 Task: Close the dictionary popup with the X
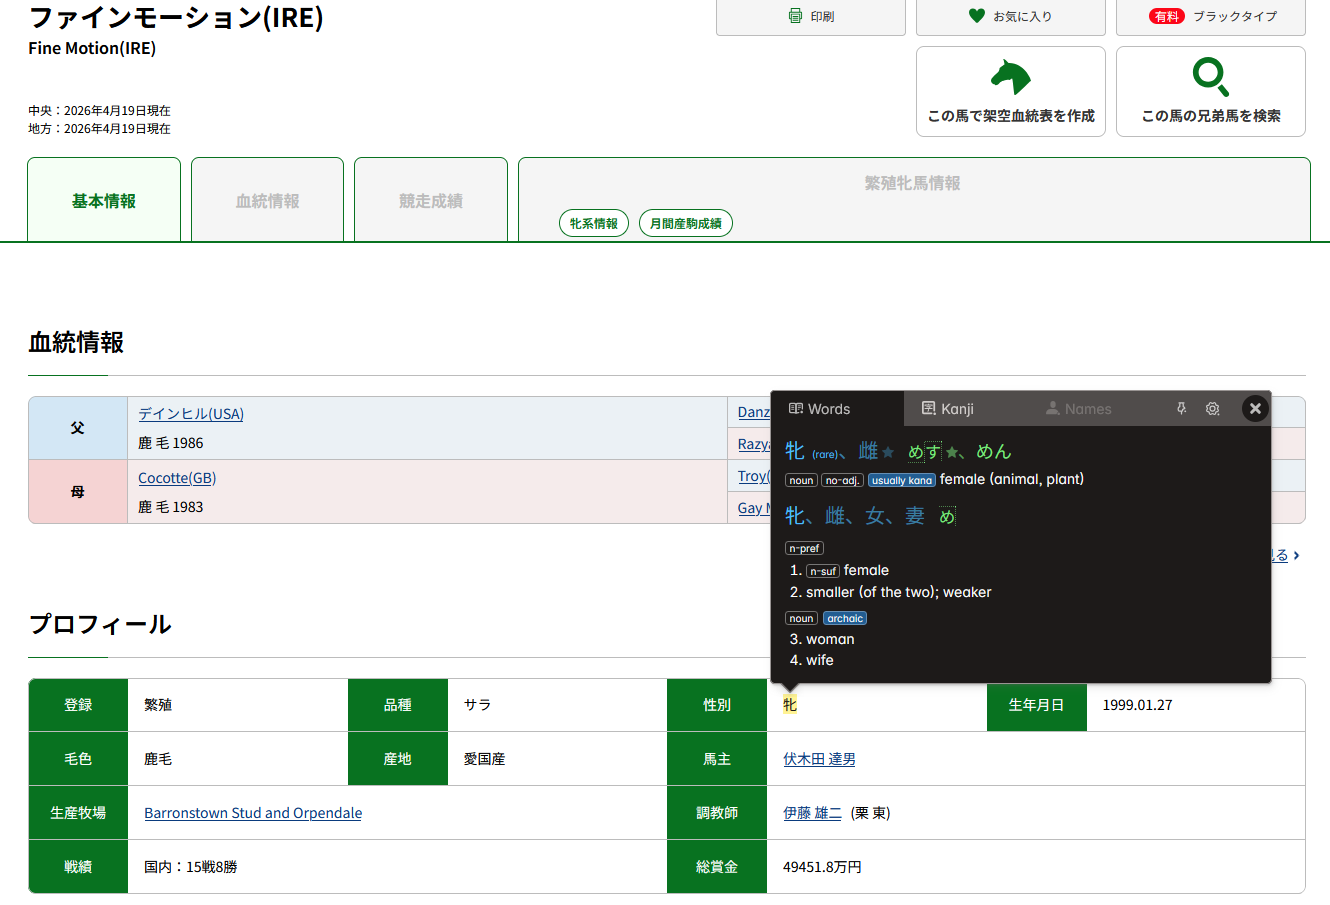pyautogui.click(x=1255, y=408)
